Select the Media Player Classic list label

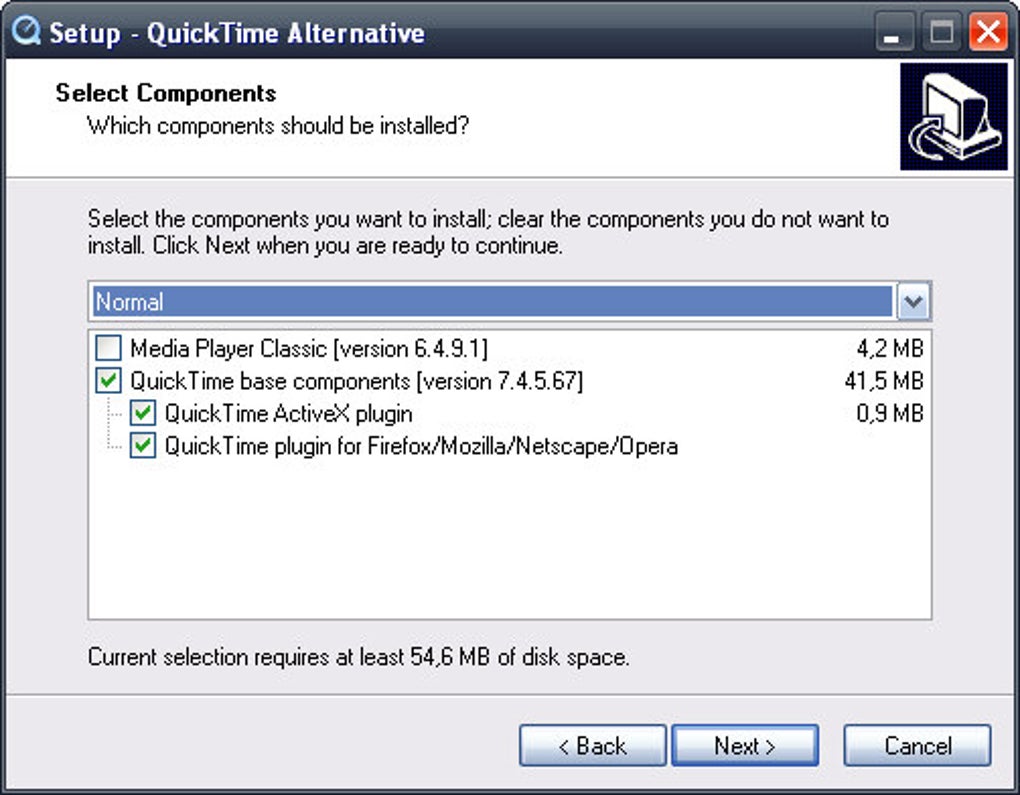[x=309, y=349]
